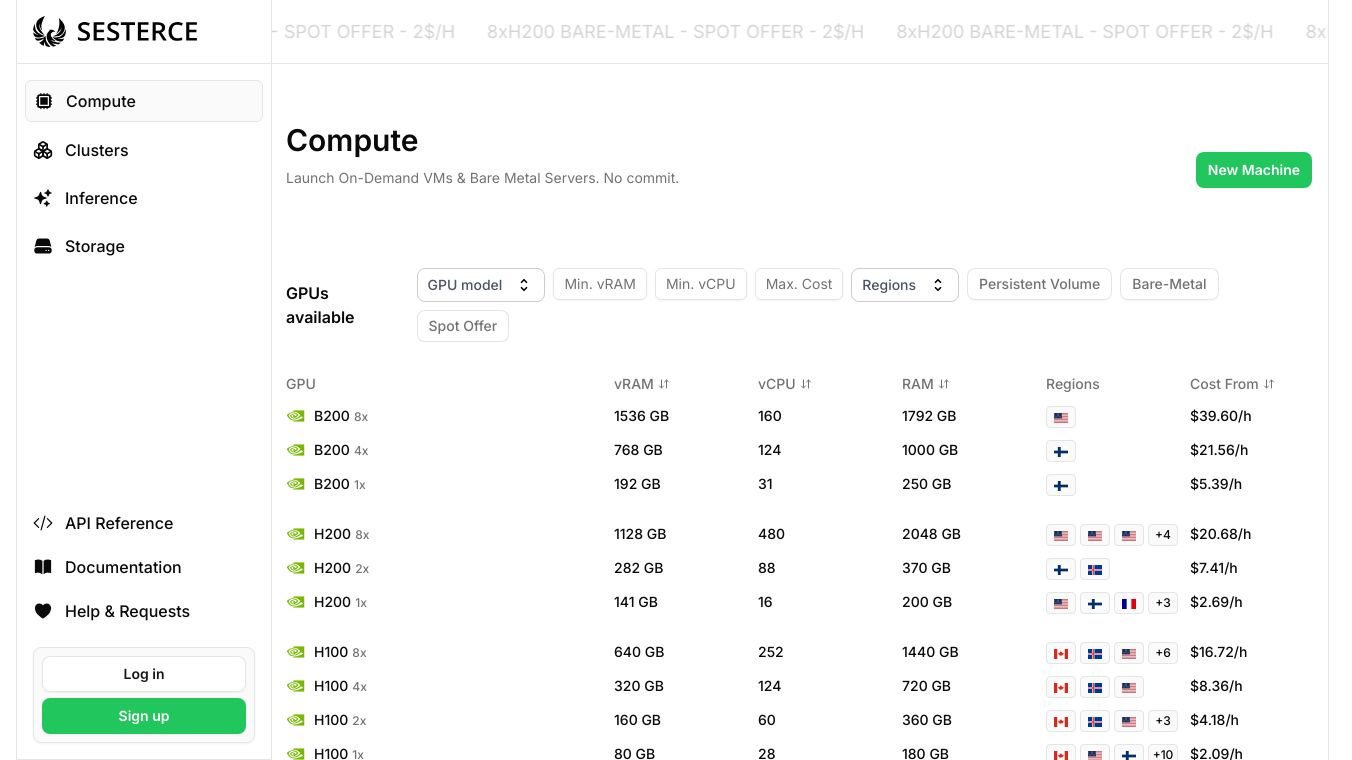Viewport: 1352px width, 760px height.
Task: Focus the Max. Cost filter field
Action: 799,284
